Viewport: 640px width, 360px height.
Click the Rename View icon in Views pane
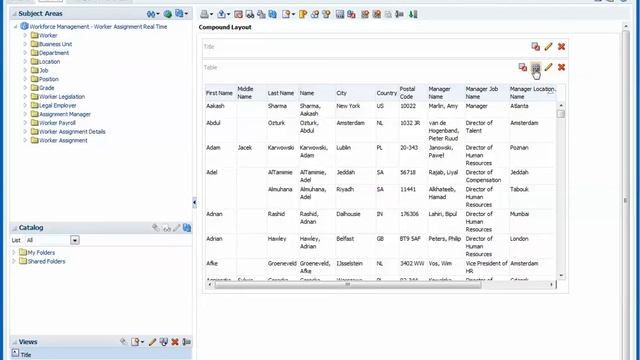[187, 342]
